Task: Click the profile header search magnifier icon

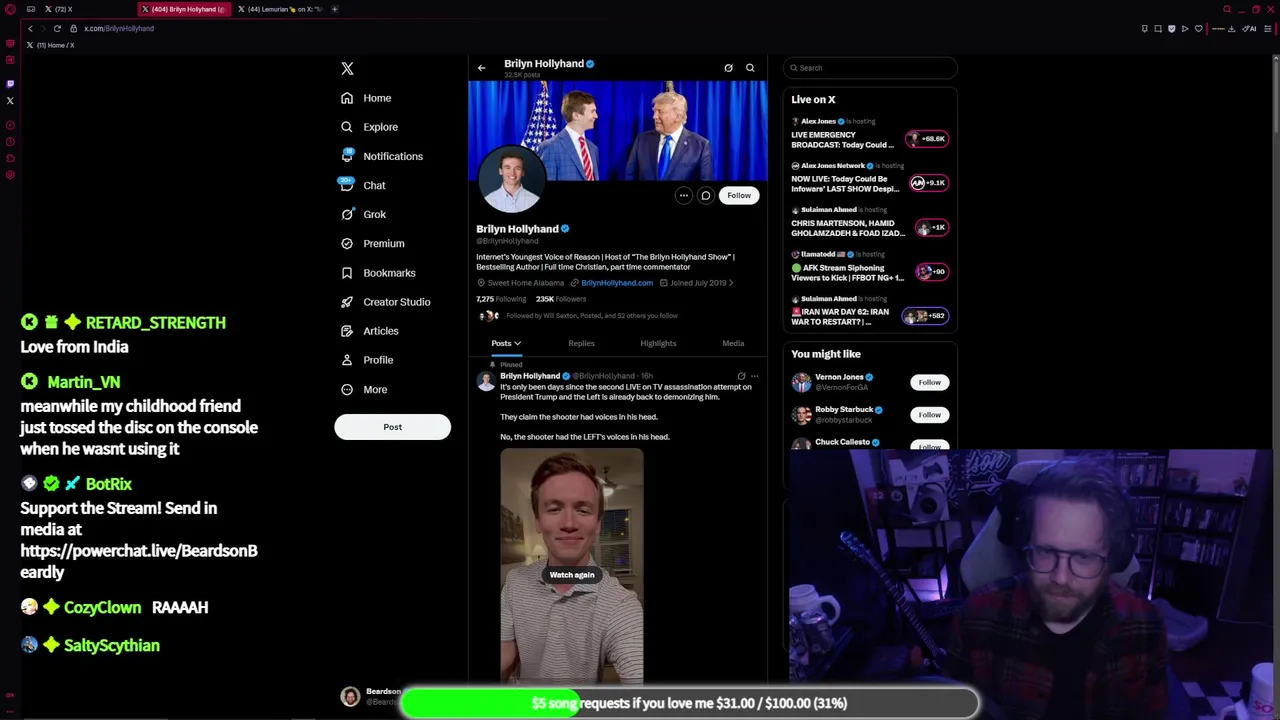Action: [x=750, y=68]
